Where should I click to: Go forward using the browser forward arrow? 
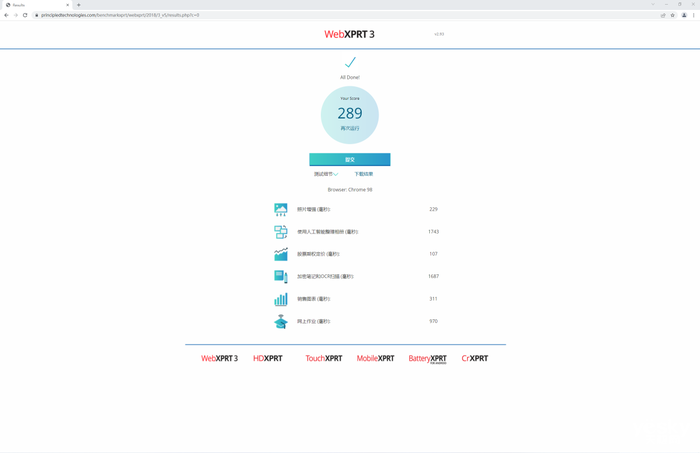click(x=16, y=15)
